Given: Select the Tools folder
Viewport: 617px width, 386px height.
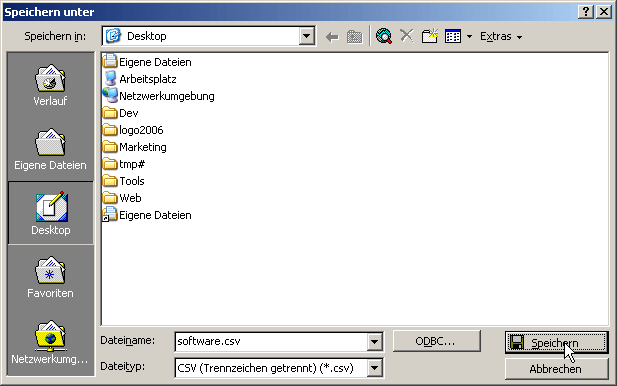Looking at the screenshot, I should 124,181.
